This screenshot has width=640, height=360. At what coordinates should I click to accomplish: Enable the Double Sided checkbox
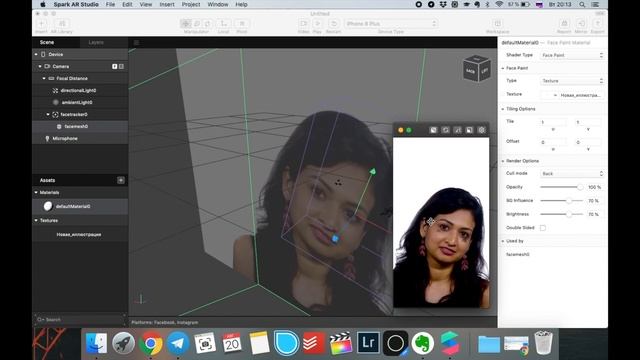point(543,228)
